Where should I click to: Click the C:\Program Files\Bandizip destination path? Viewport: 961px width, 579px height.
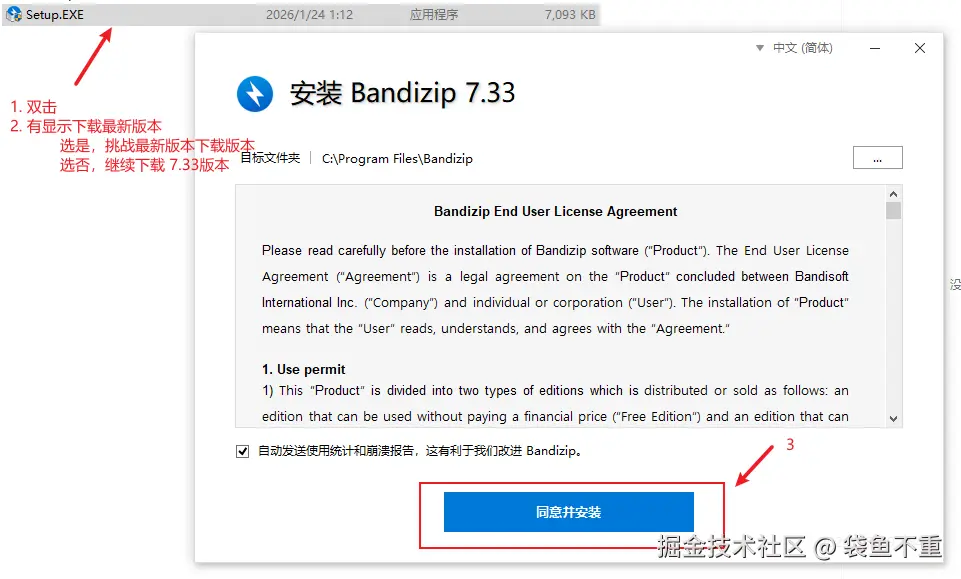point(397,159)
